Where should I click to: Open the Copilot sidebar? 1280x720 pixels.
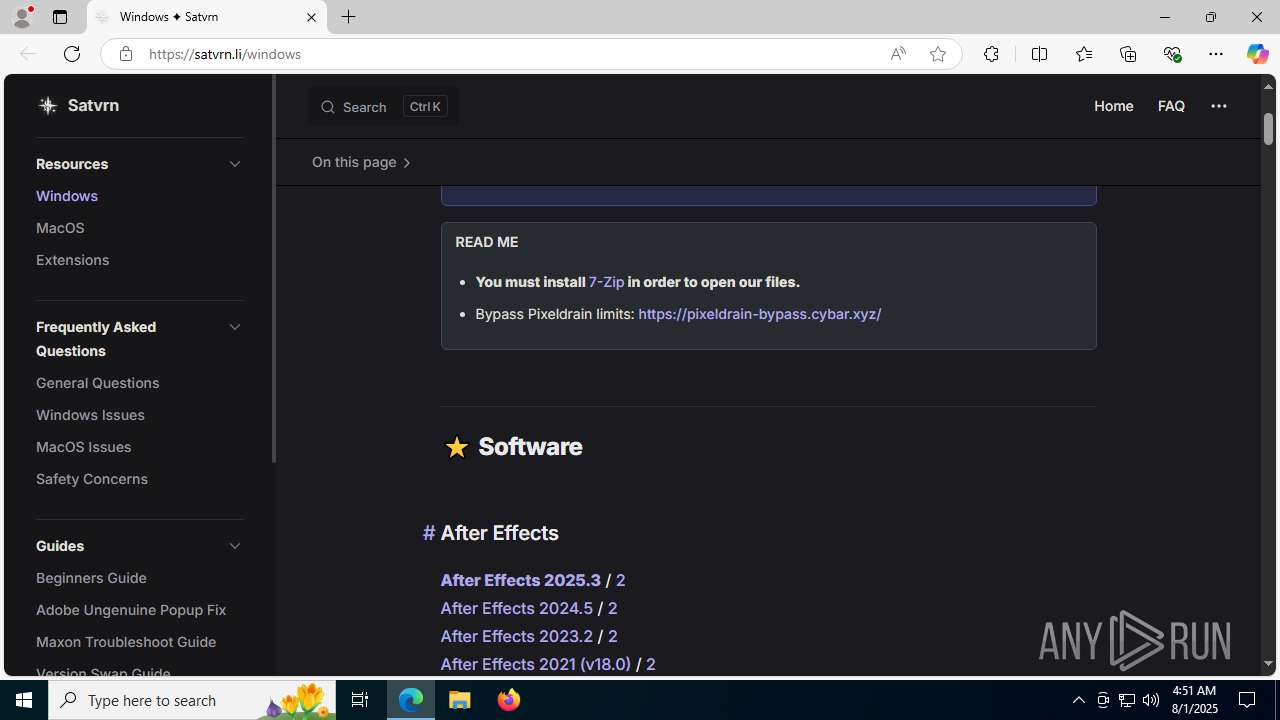pyautogui.click(x=1257, y=54)
